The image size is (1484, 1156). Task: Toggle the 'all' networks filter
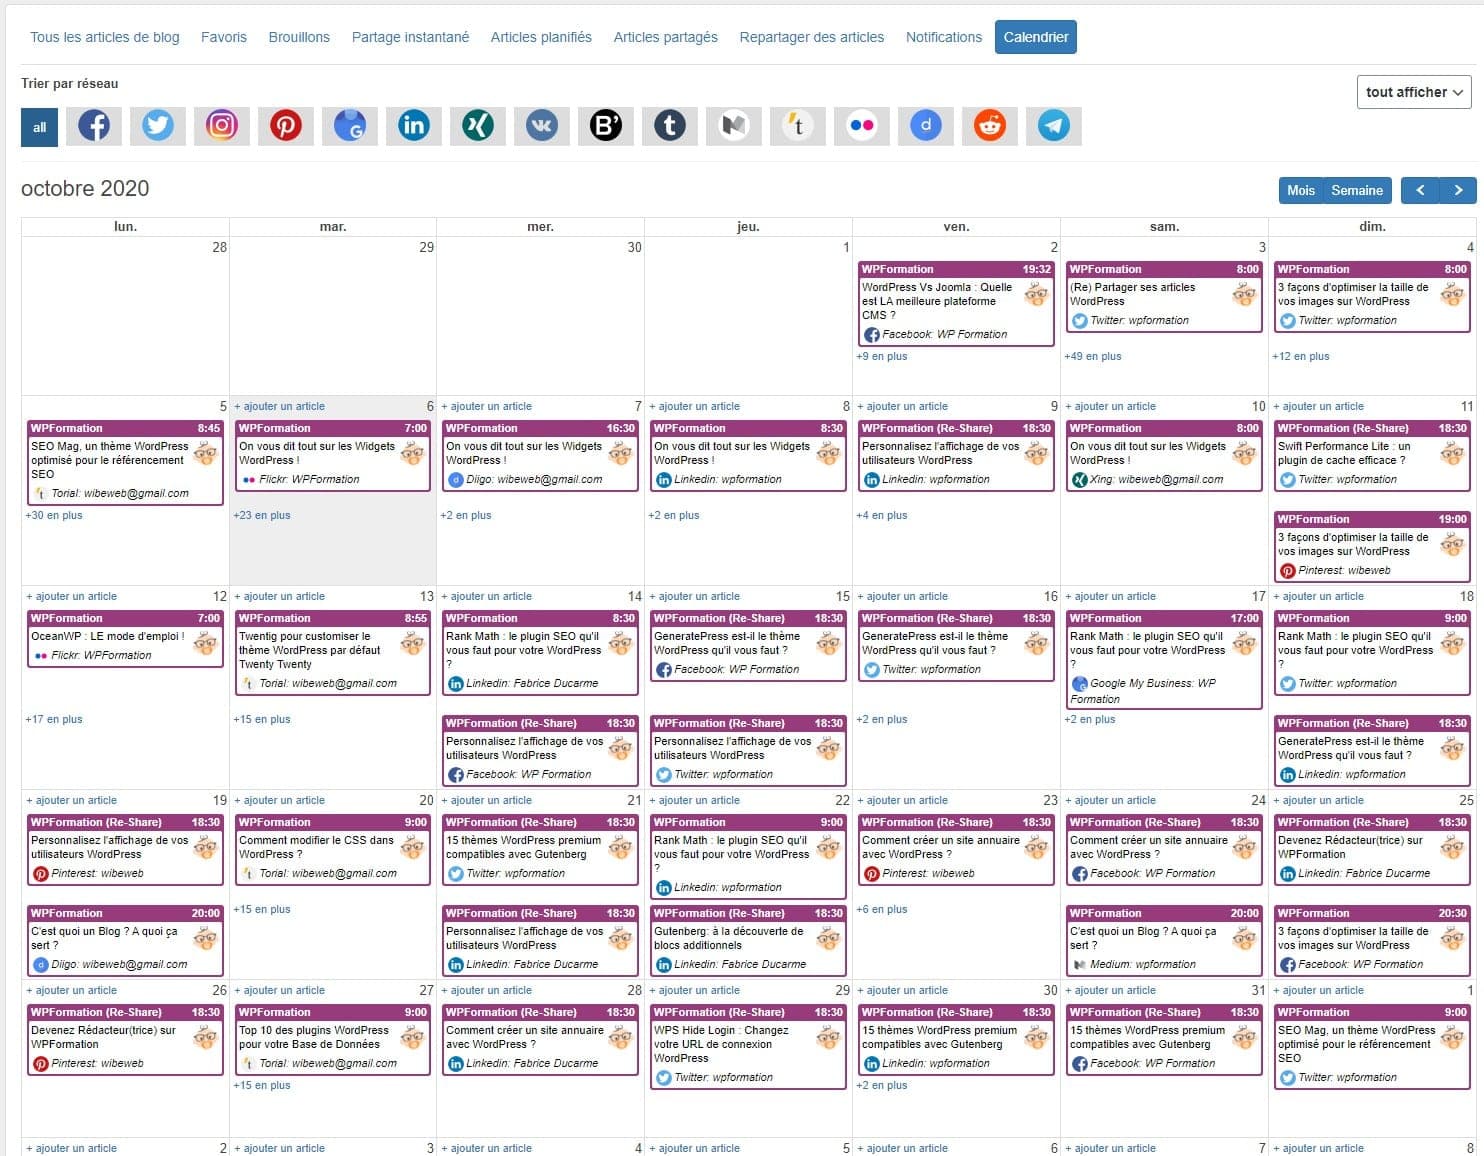39,126
